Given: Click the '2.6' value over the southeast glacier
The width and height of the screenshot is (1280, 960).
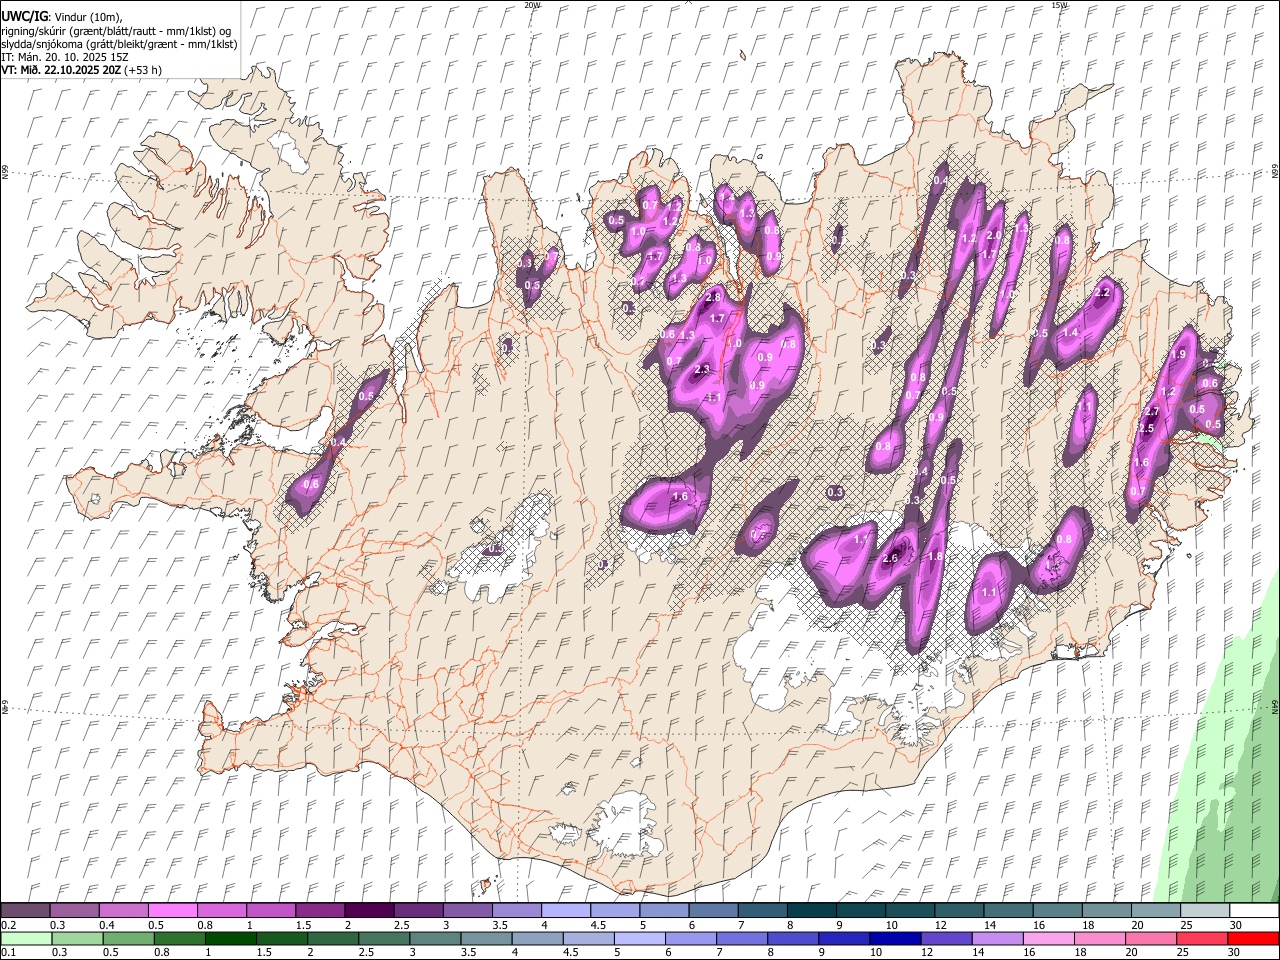Looking at the screenshot, I should tap(890, 558).
